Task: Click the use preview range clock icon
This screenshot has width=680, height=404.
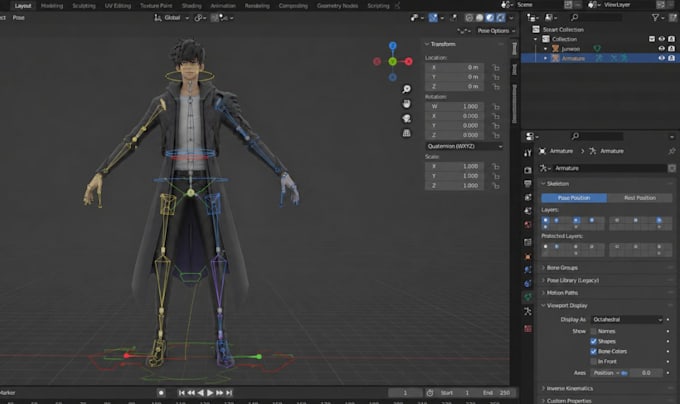Action: coord(430,393)
